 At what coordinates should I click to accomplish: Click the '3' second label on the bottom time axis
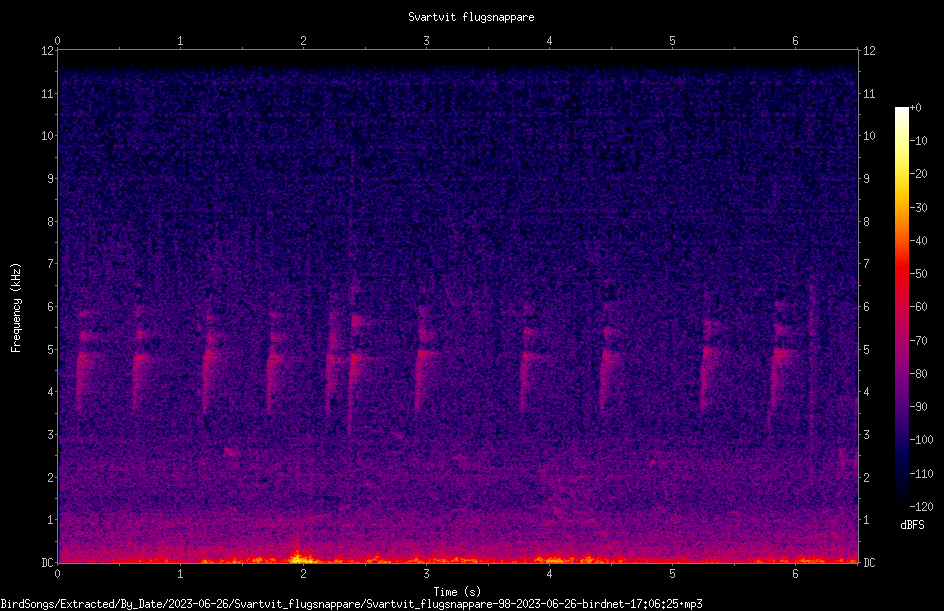(x=426, y=574)
